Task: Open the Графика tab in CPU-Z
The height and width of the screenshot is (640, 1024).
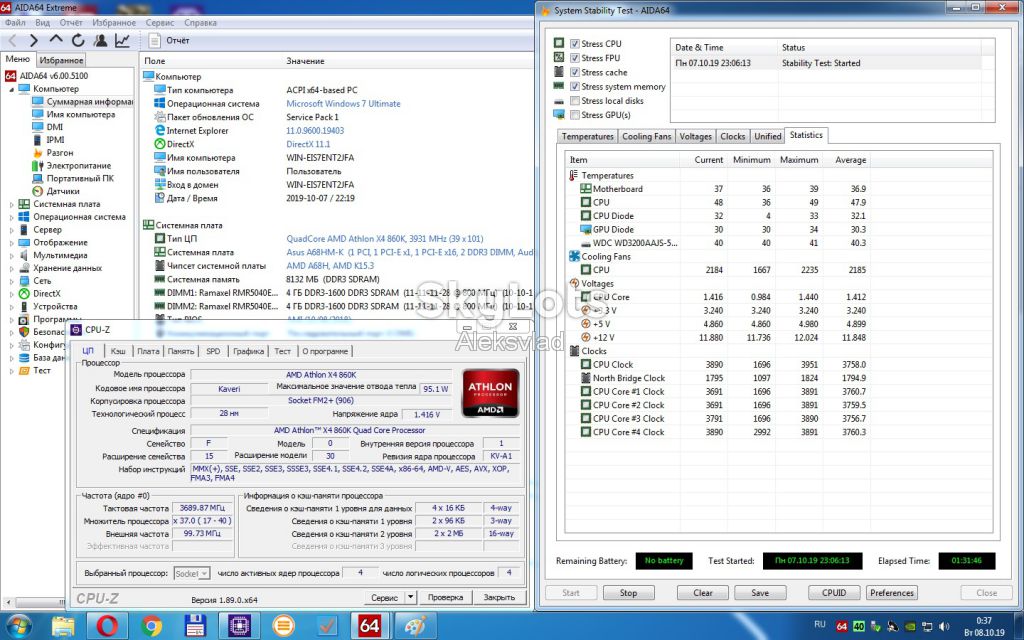Action: point(248,351)
